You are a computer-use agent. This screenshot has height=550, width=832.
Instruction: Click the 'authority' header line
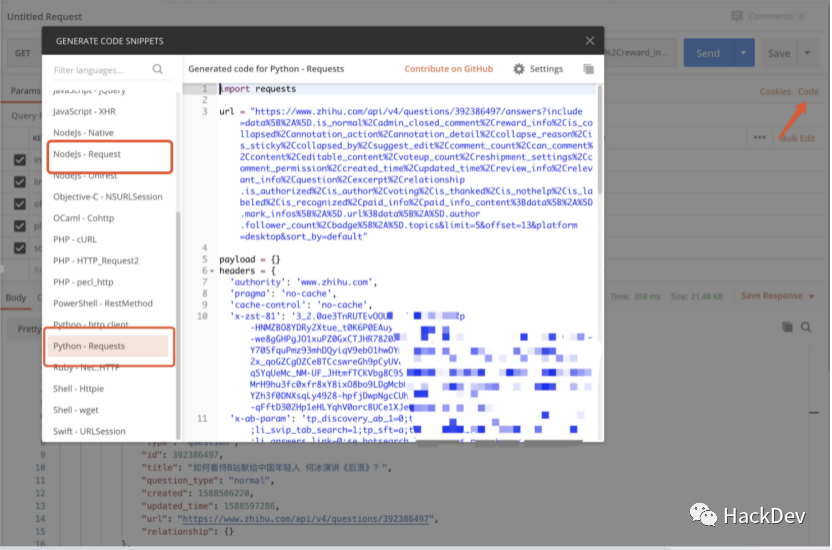point(304,282)
